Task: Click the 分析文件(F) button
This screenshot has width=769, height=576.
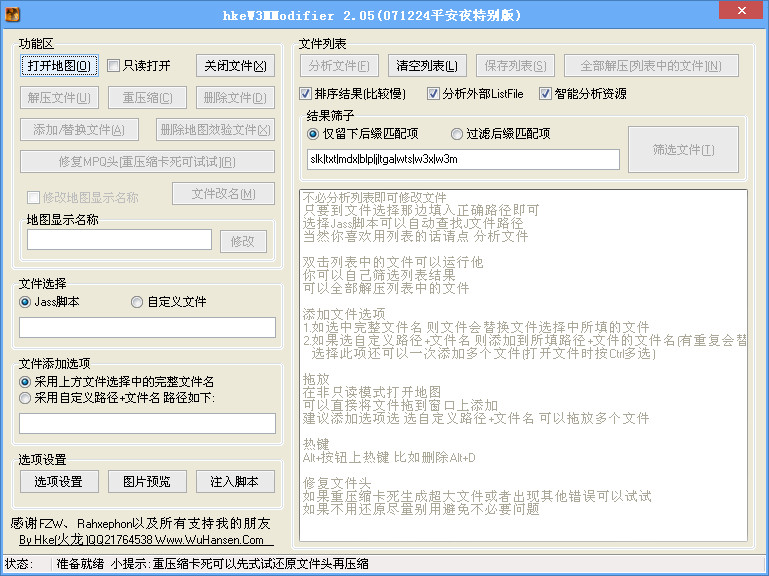Action: 339,66
